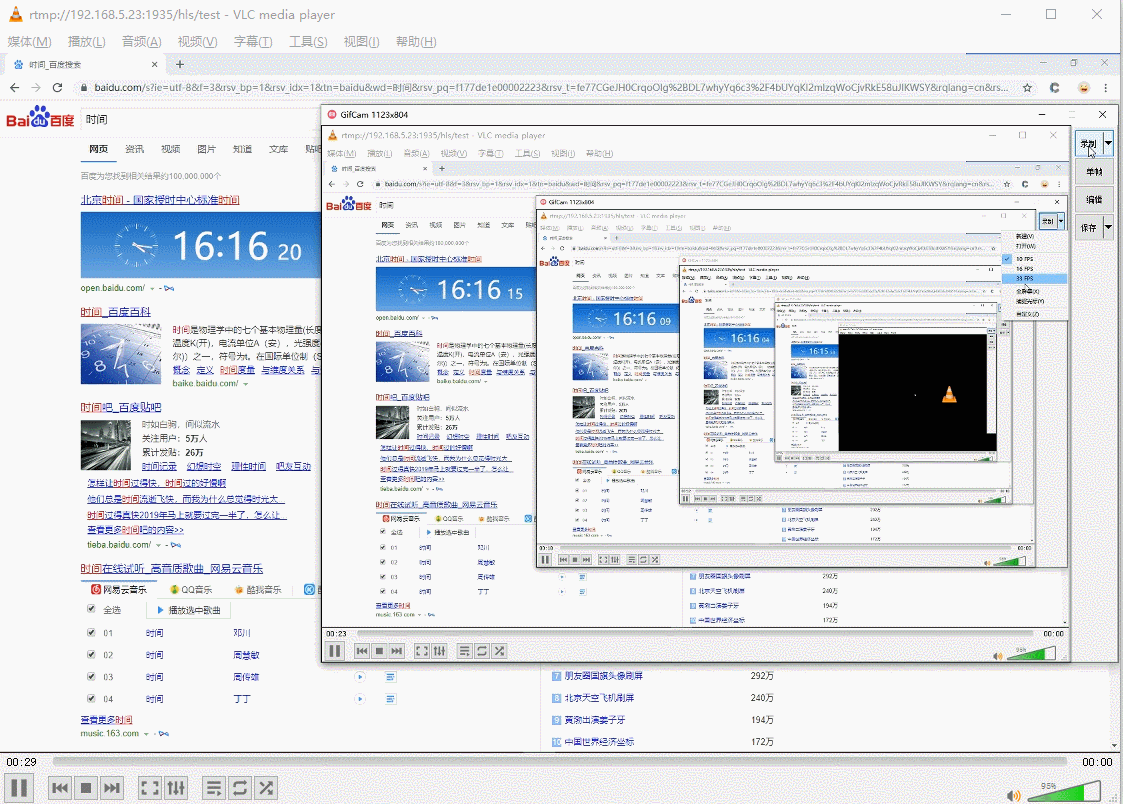Open the 视频(V) menu in main VLC
The image size is (1123, 804).
click(x=198, y=42)
